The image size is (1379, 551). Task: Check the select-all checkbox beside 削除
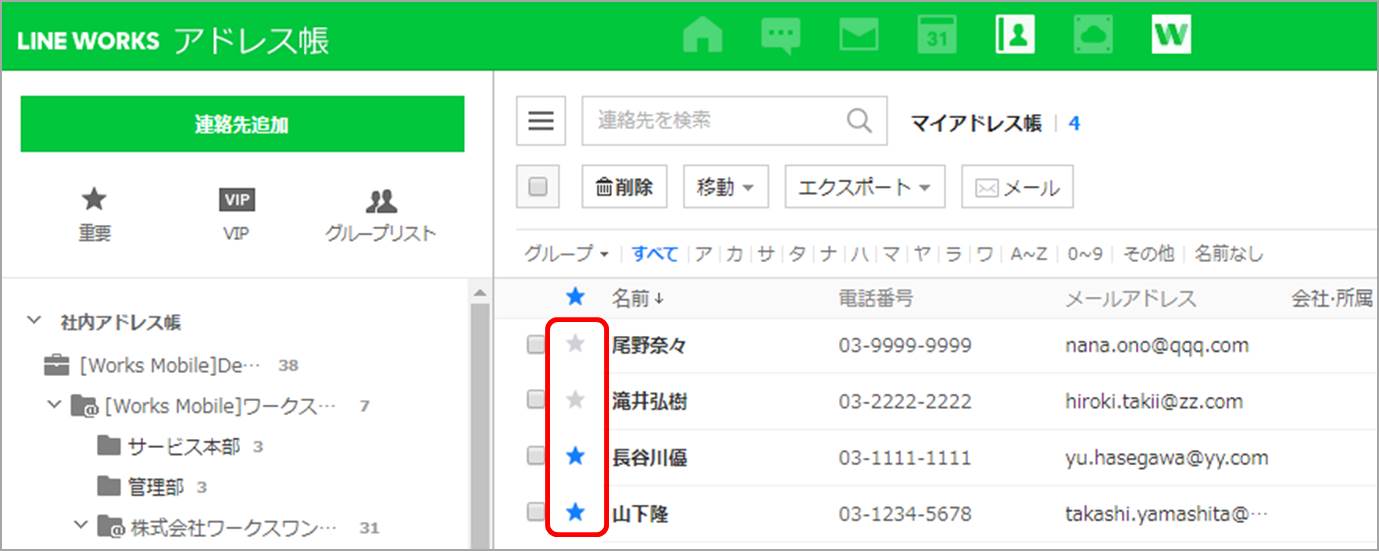[x=537, y=187]
